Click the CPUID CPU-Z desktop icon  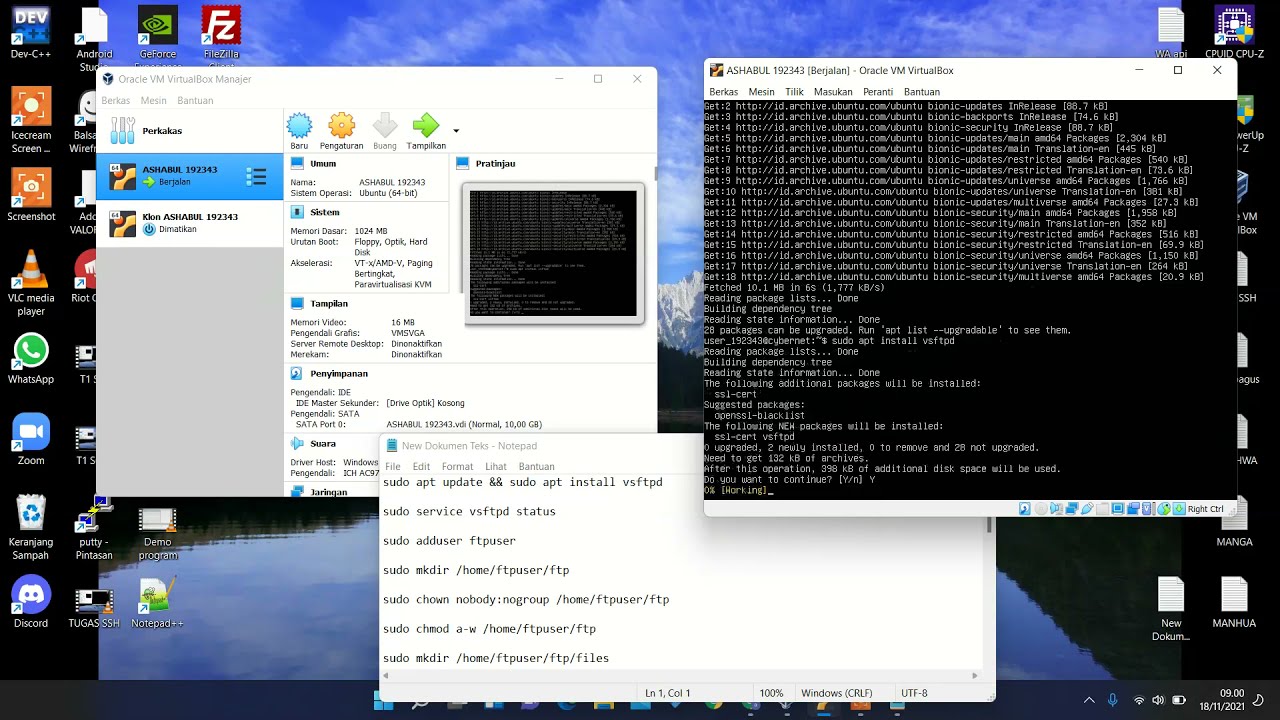(1235, 34)
